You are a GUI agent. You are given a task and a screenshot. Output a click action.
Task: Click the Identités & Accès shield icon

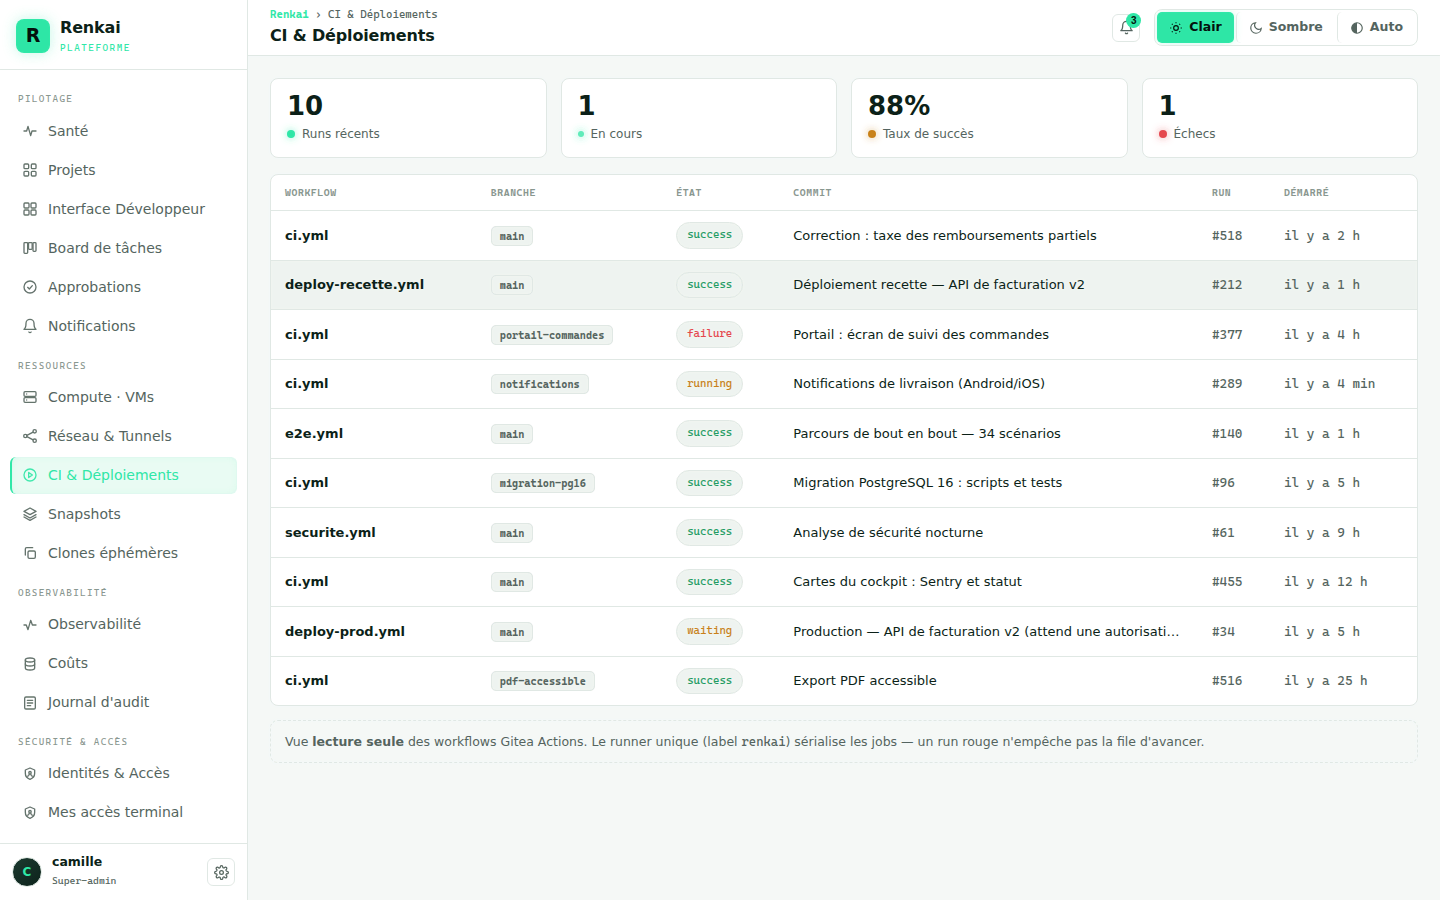coord(30,773)
